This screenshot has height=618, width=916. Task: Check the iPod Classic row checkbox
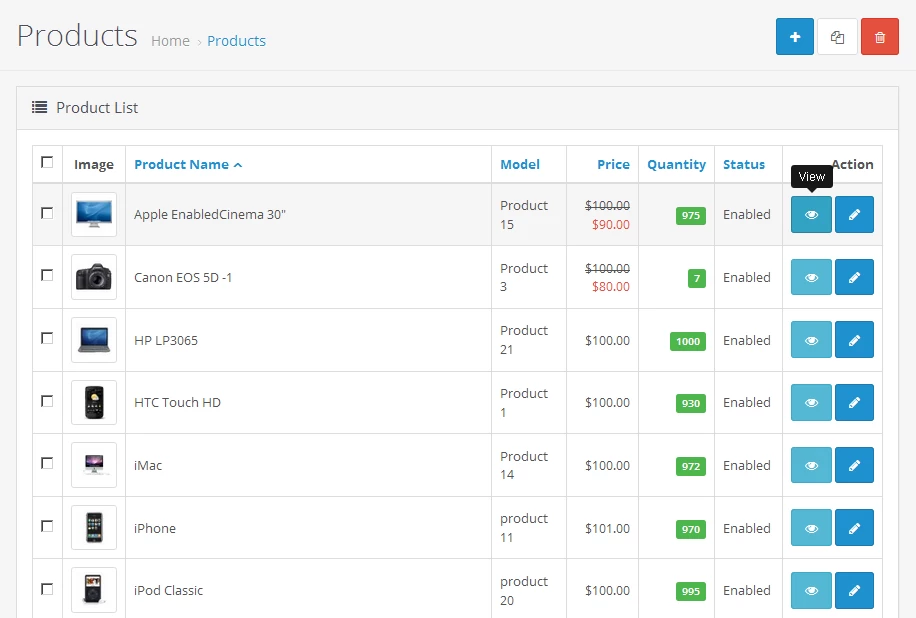47,589
